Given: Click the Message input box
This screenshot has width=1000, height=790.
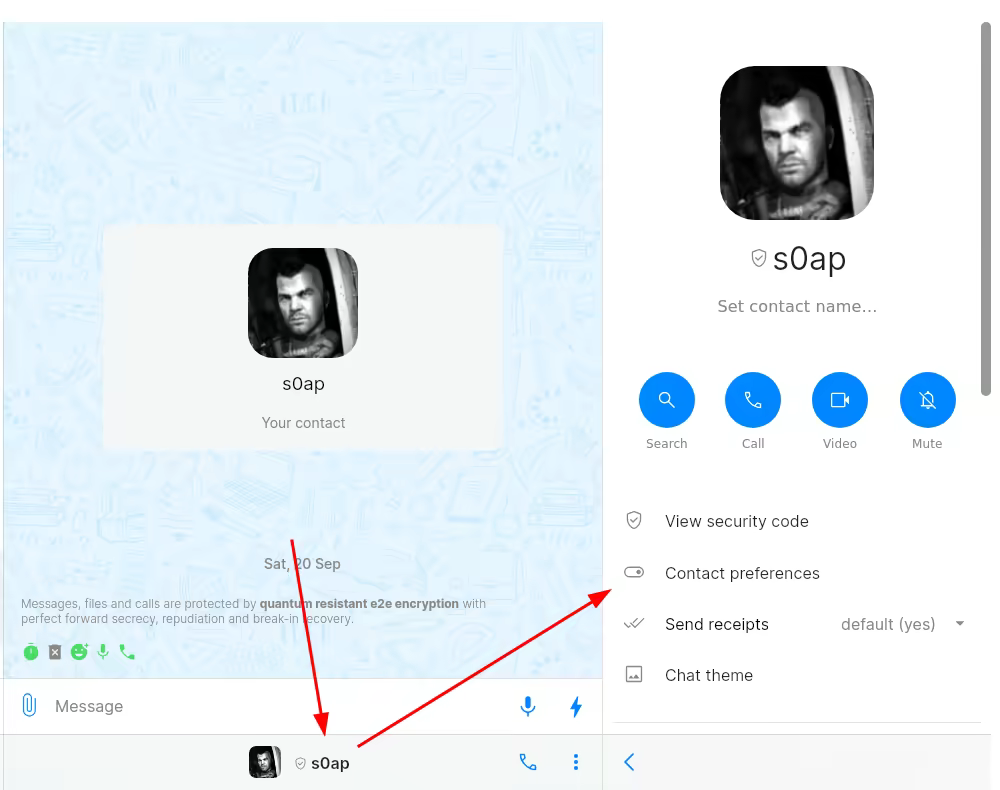Looking at the screenshot, I should [281, 706].
